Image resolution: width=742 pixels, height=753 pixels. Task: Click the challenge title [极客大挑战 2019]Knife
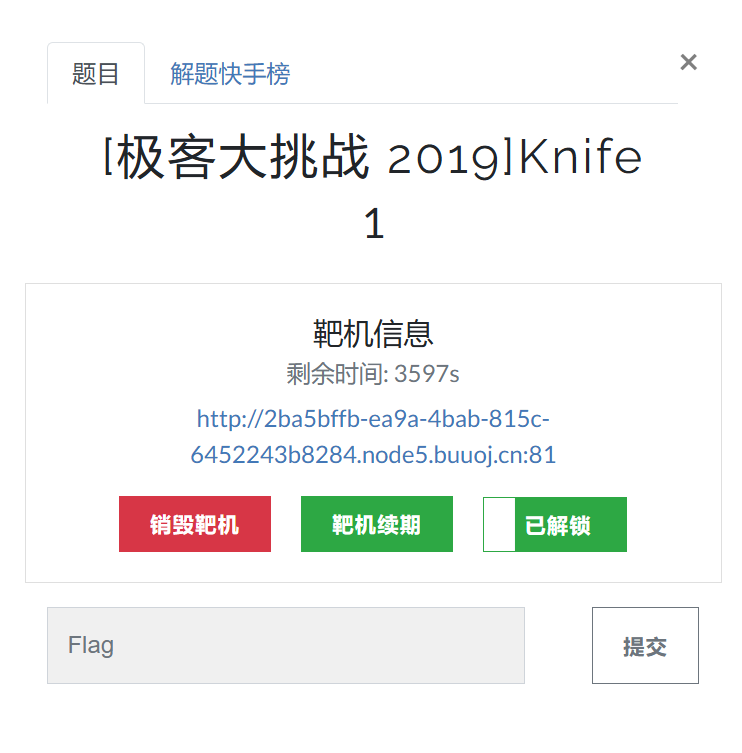373,156
